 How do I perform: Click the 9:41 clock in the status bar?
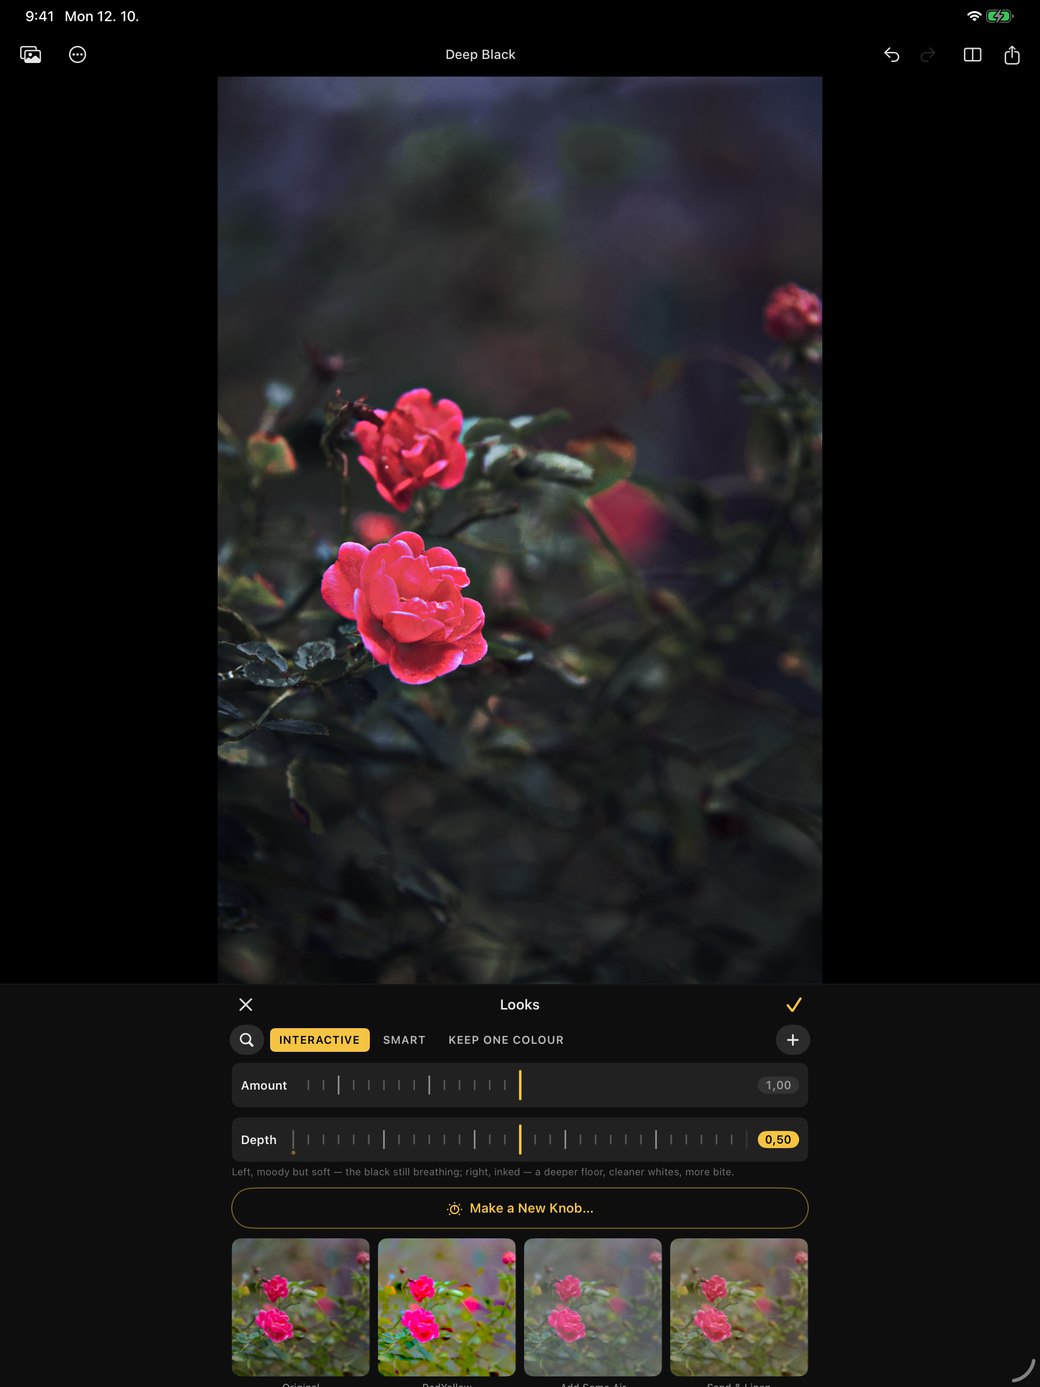40,16
